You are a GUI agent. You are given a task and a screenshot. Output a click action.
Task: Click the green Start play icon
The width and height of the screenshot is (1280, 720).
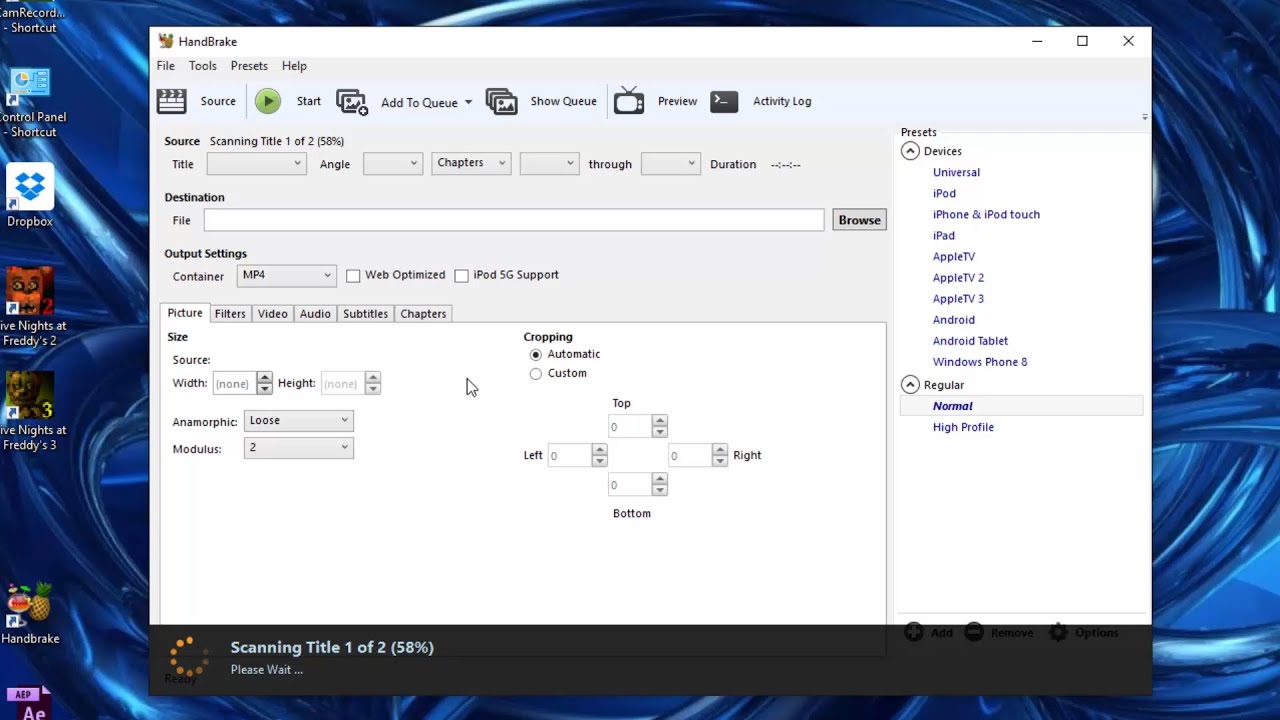[x=267, y=101]
